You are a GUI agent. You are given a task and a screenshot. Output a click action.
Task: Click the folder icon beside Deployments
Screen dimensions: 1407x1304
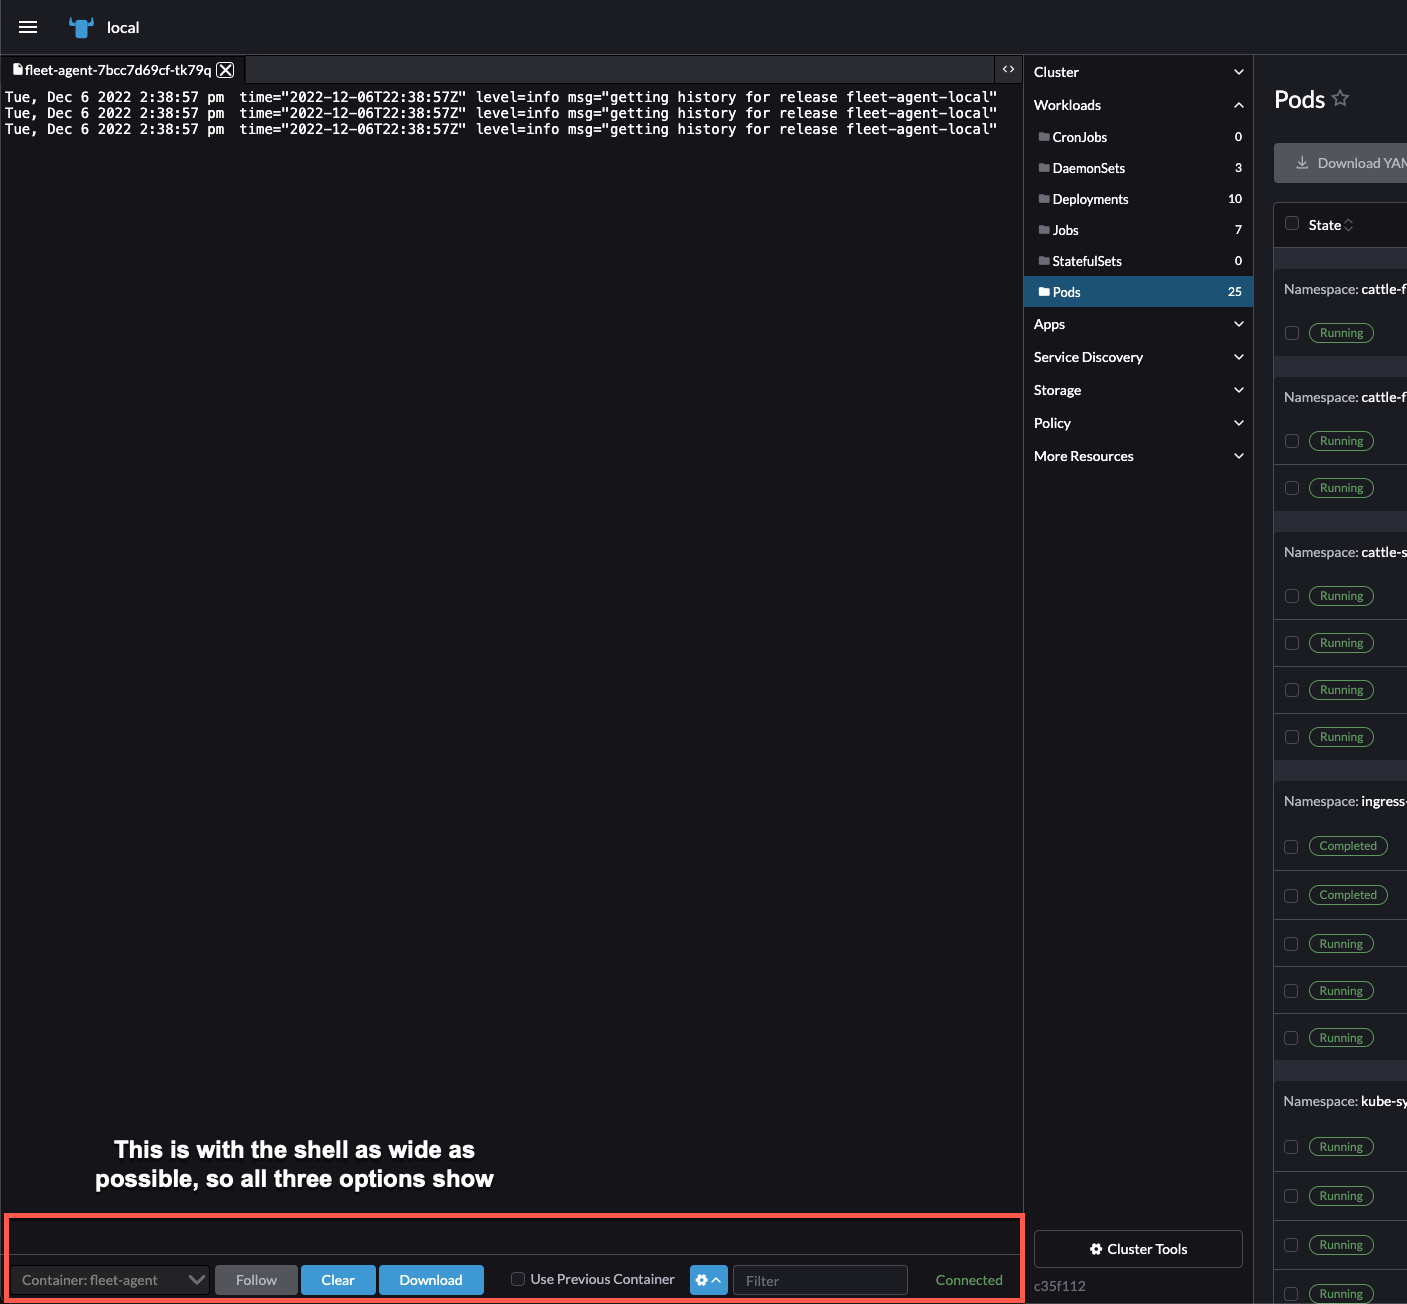click(1044, 199)
